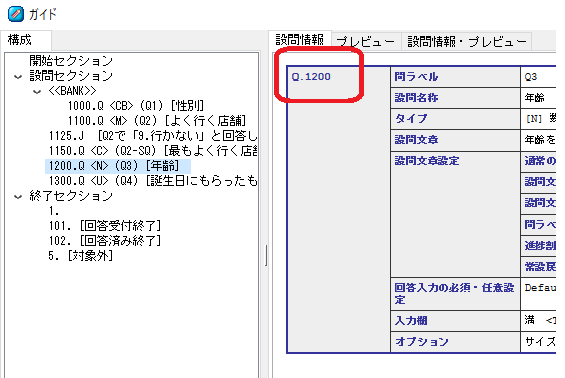565x378 pixels.
Task: Select 101. [回答受付終了] item
Action: [x=105, y=226]
